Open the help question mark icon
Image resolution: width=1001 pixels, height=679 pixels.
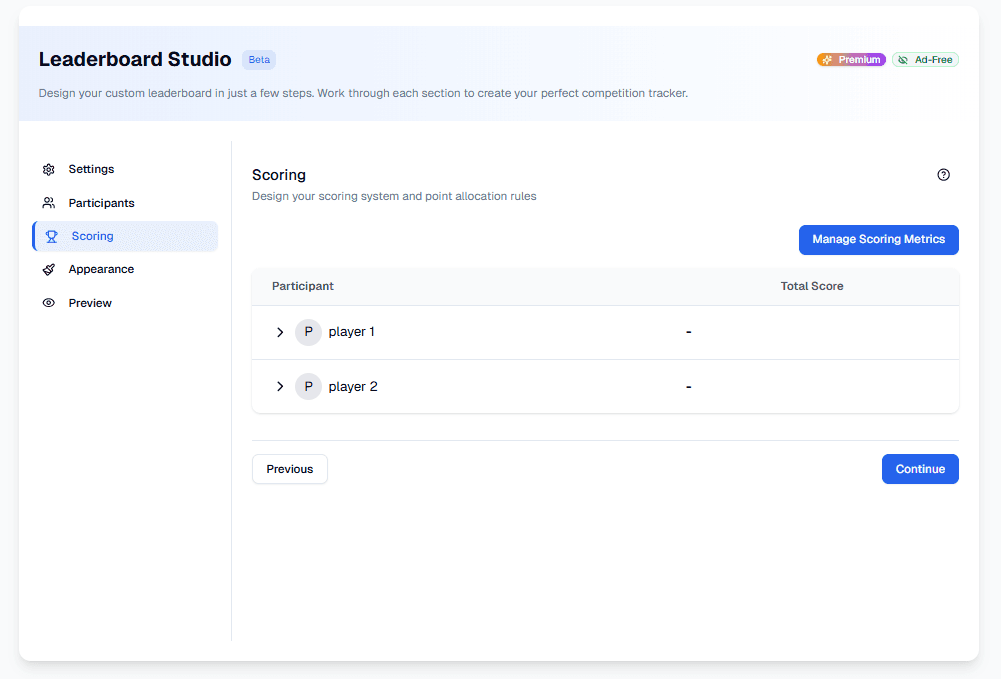pos(943,174)
